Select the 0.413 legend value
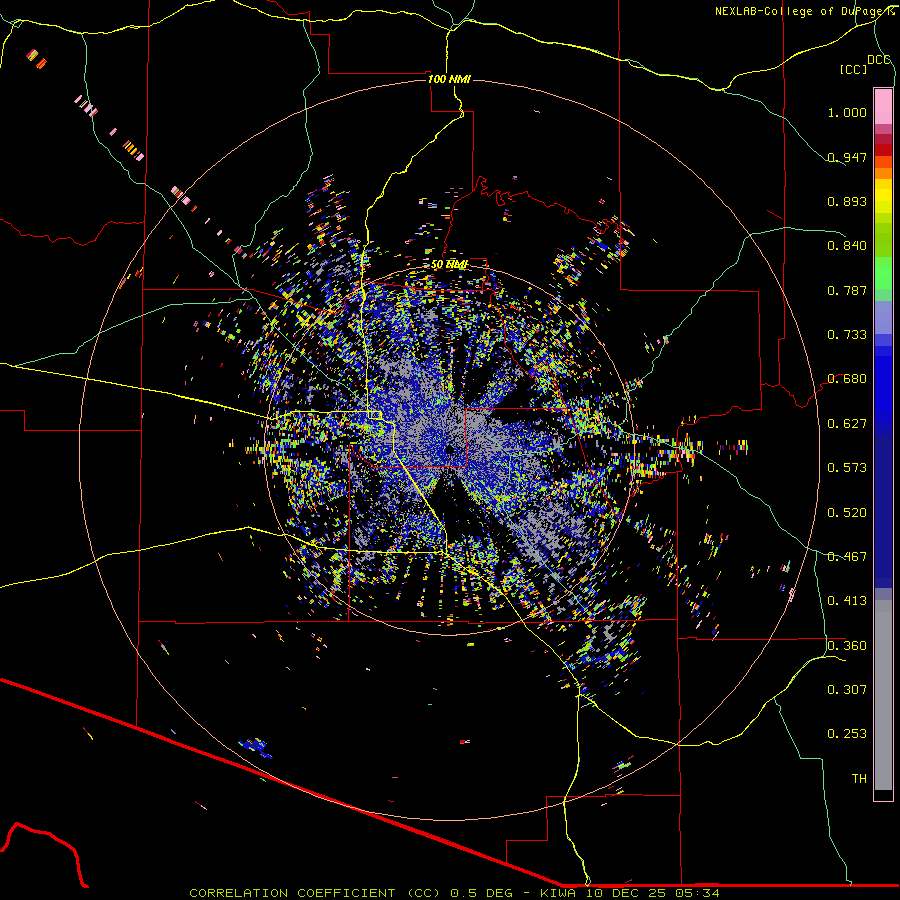This screenshot has height=900, width=900. coord(847,601)
